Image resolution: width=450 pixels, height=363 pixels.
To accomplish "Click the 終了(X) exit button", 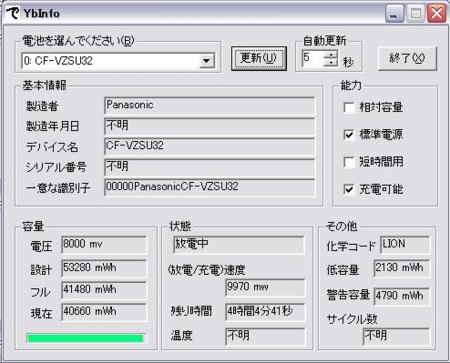I will tap(407, 58).
